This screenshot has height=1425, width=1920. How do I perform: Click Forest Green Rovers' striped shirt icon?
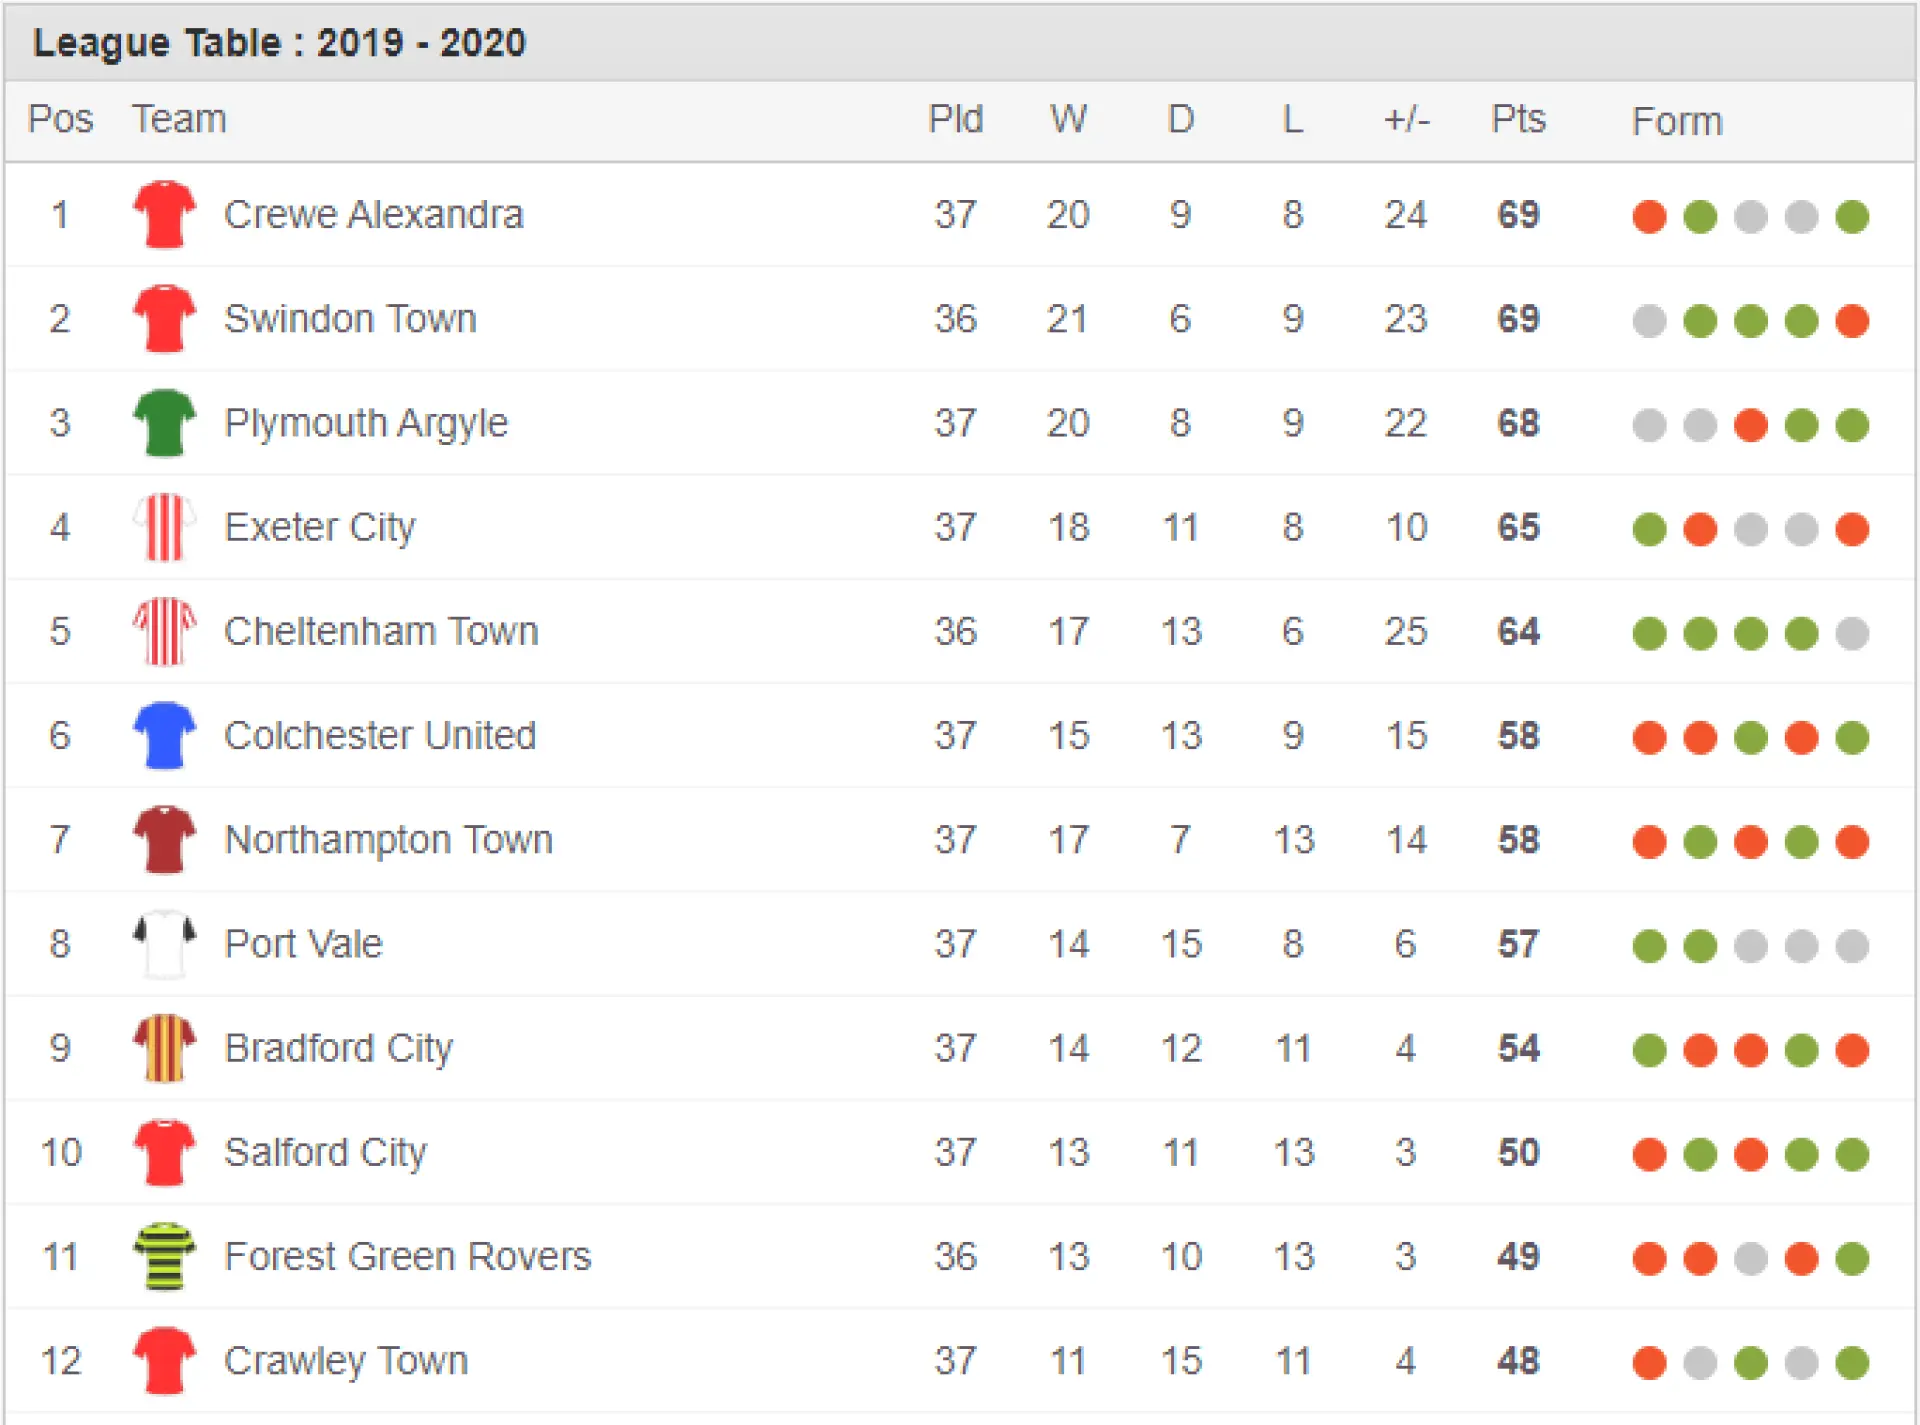click(165, 1256)
